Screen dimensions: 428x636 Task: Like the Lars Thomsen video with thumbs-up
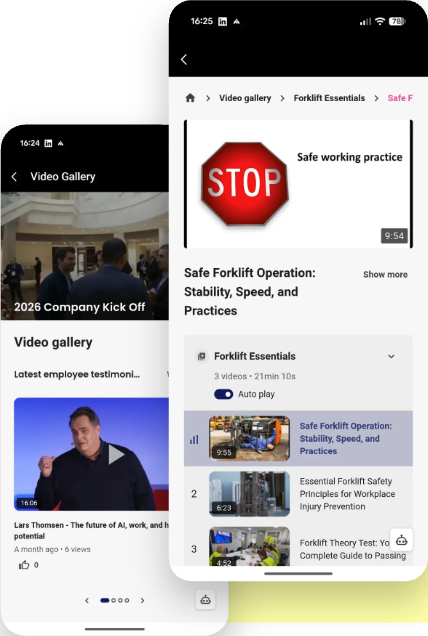point(24,565)
